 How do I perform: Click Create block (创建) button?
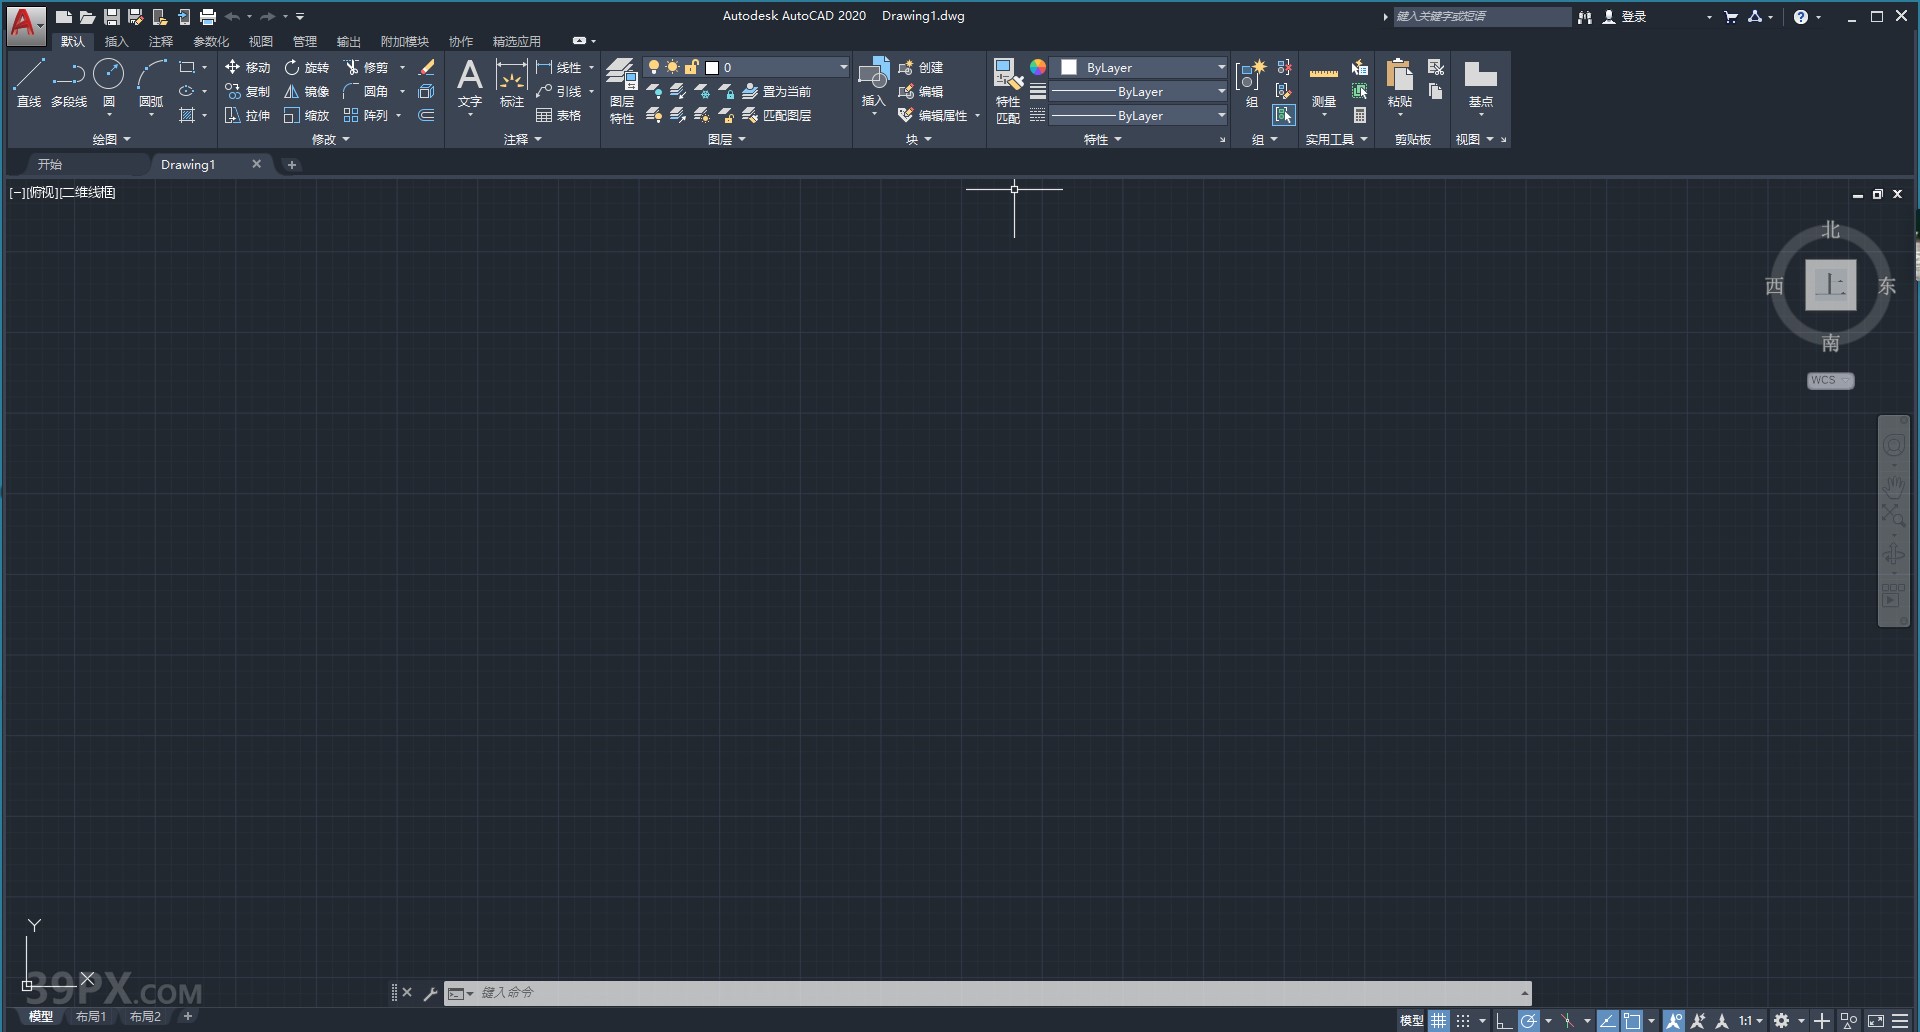tap(921, 67)
